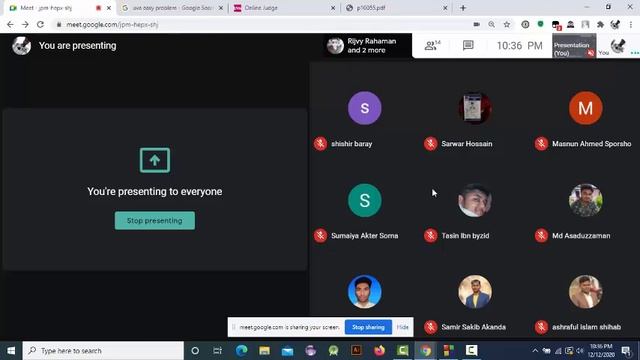Switch to the Google Search tab
The image size is (640, 360).
click(171, 8)
